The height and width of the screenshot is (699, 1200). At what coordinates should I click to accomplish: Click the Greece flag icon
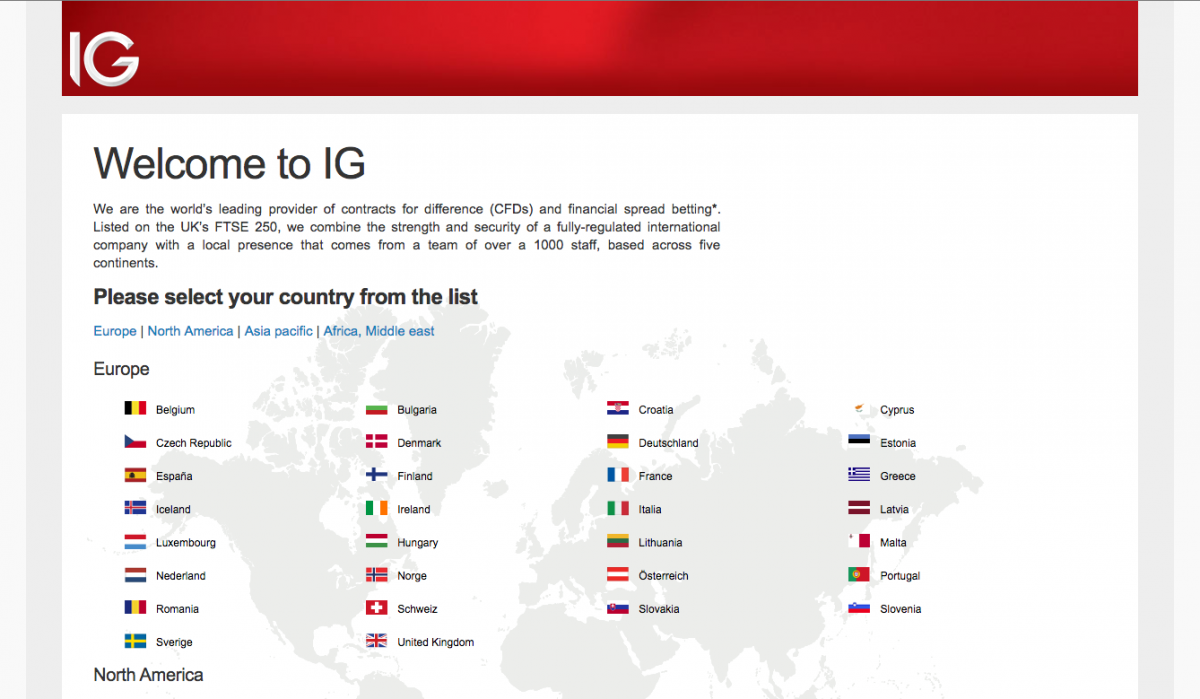click(x=860, y=475)
